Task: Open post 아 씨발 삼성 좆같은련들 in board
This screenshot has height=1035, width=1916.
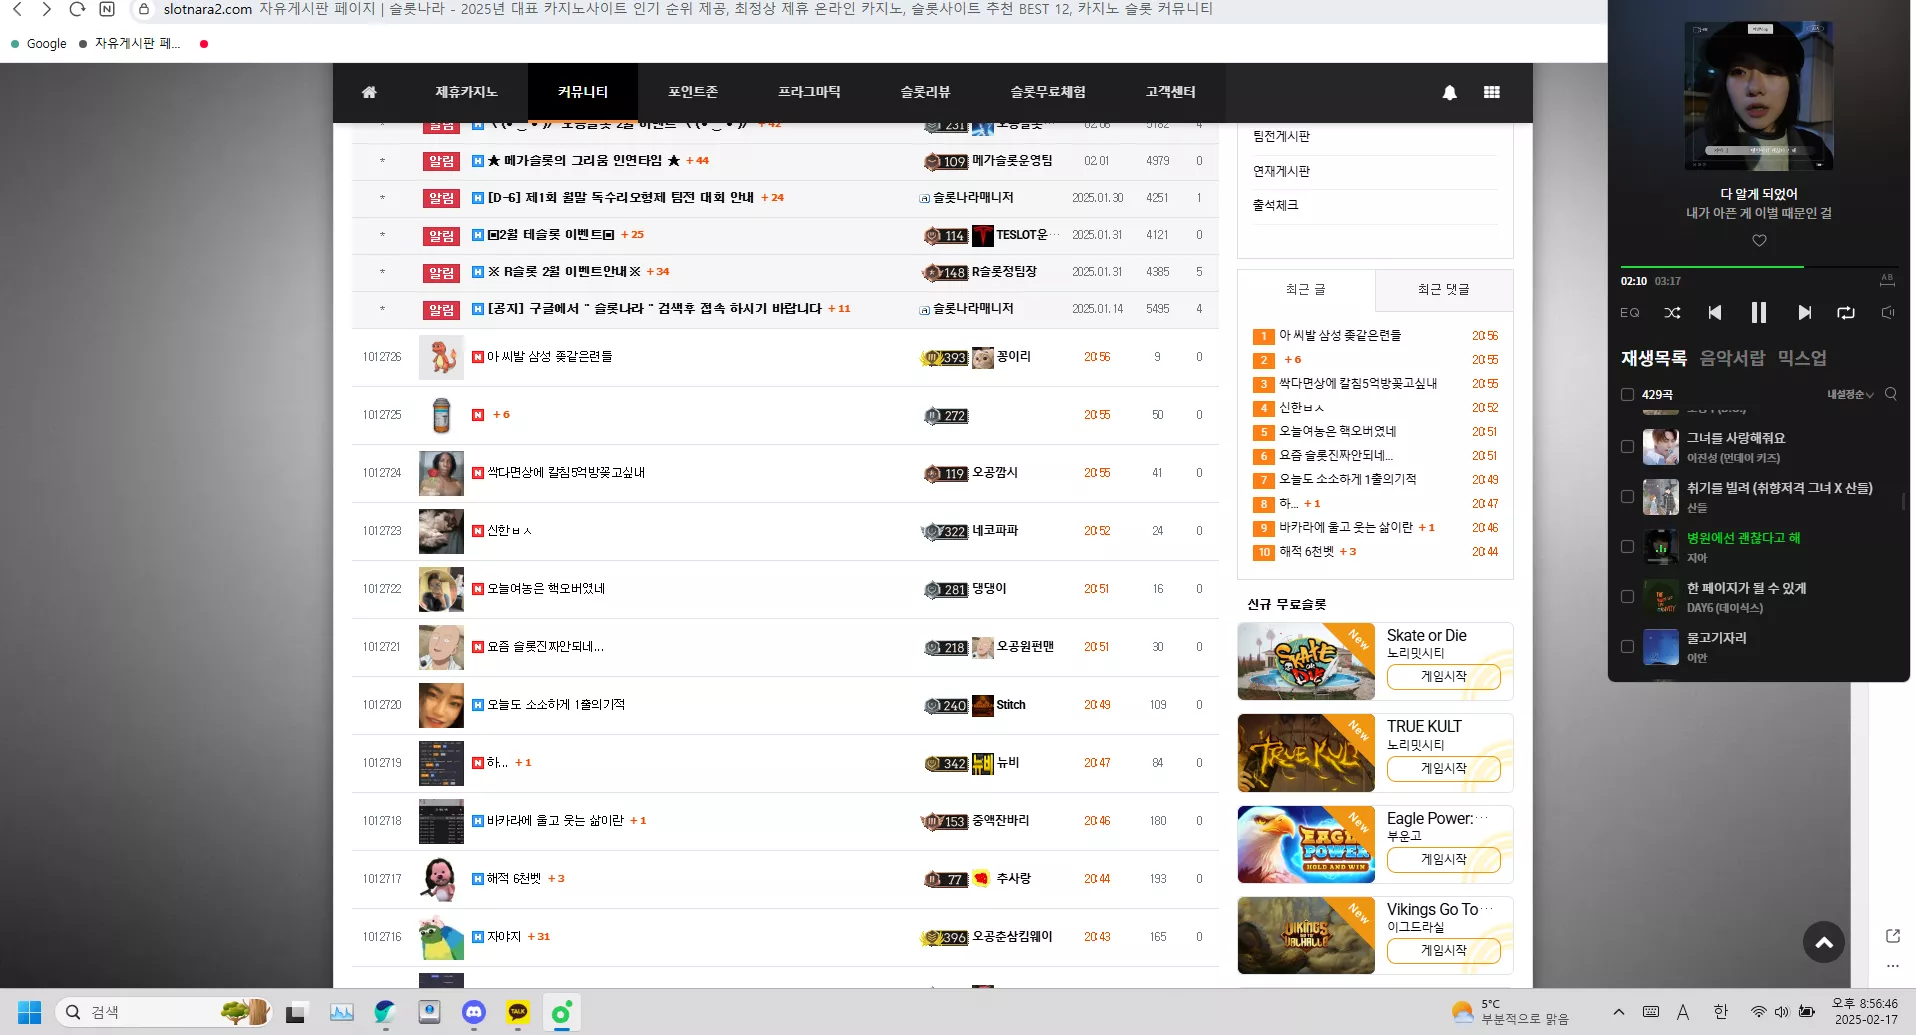Action: [x=549, y=357]
